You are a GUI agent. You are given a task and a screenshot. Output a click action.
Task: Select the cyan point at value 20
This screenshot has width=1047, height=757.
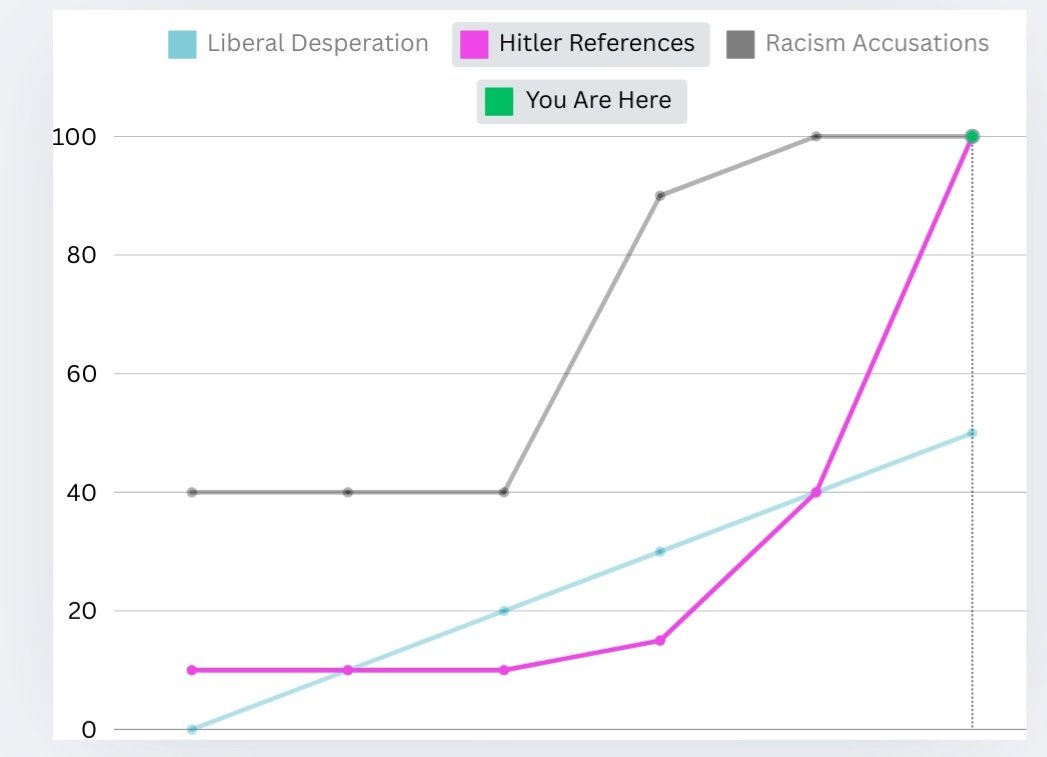coord(503,610)
